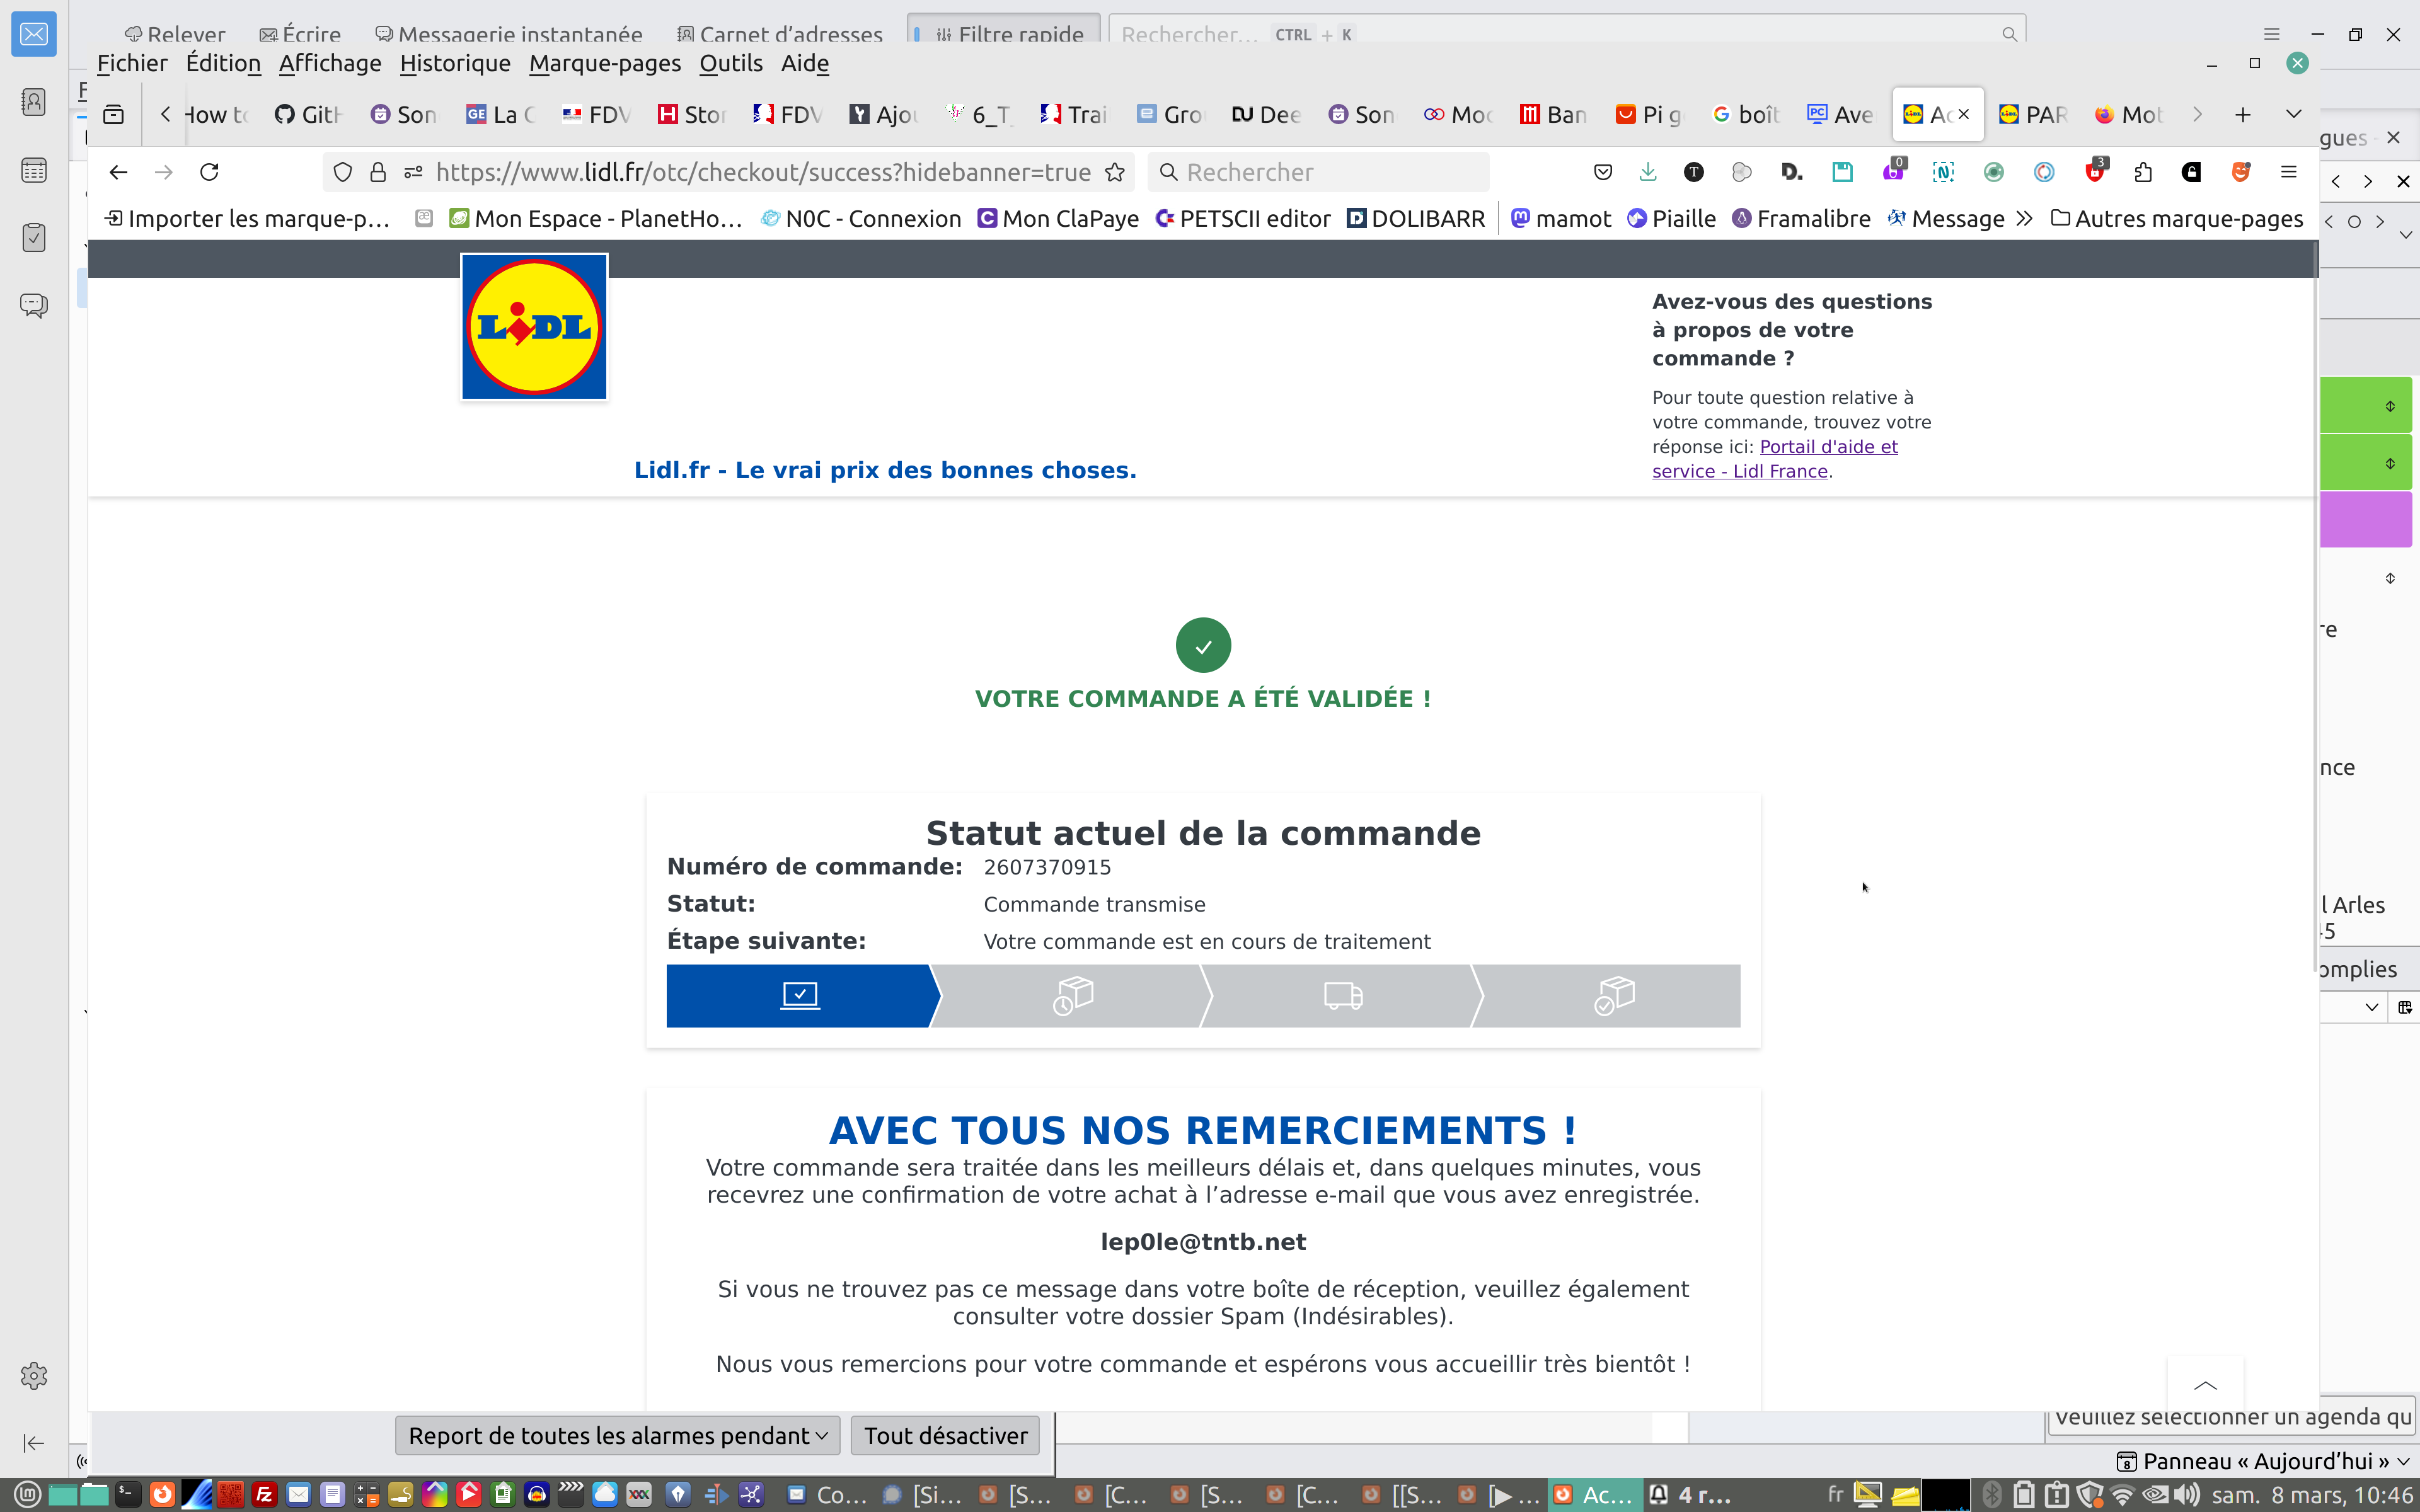2420x1512 pixels.
Task: Click the Lidl logo
Action: tap(534, 327)
